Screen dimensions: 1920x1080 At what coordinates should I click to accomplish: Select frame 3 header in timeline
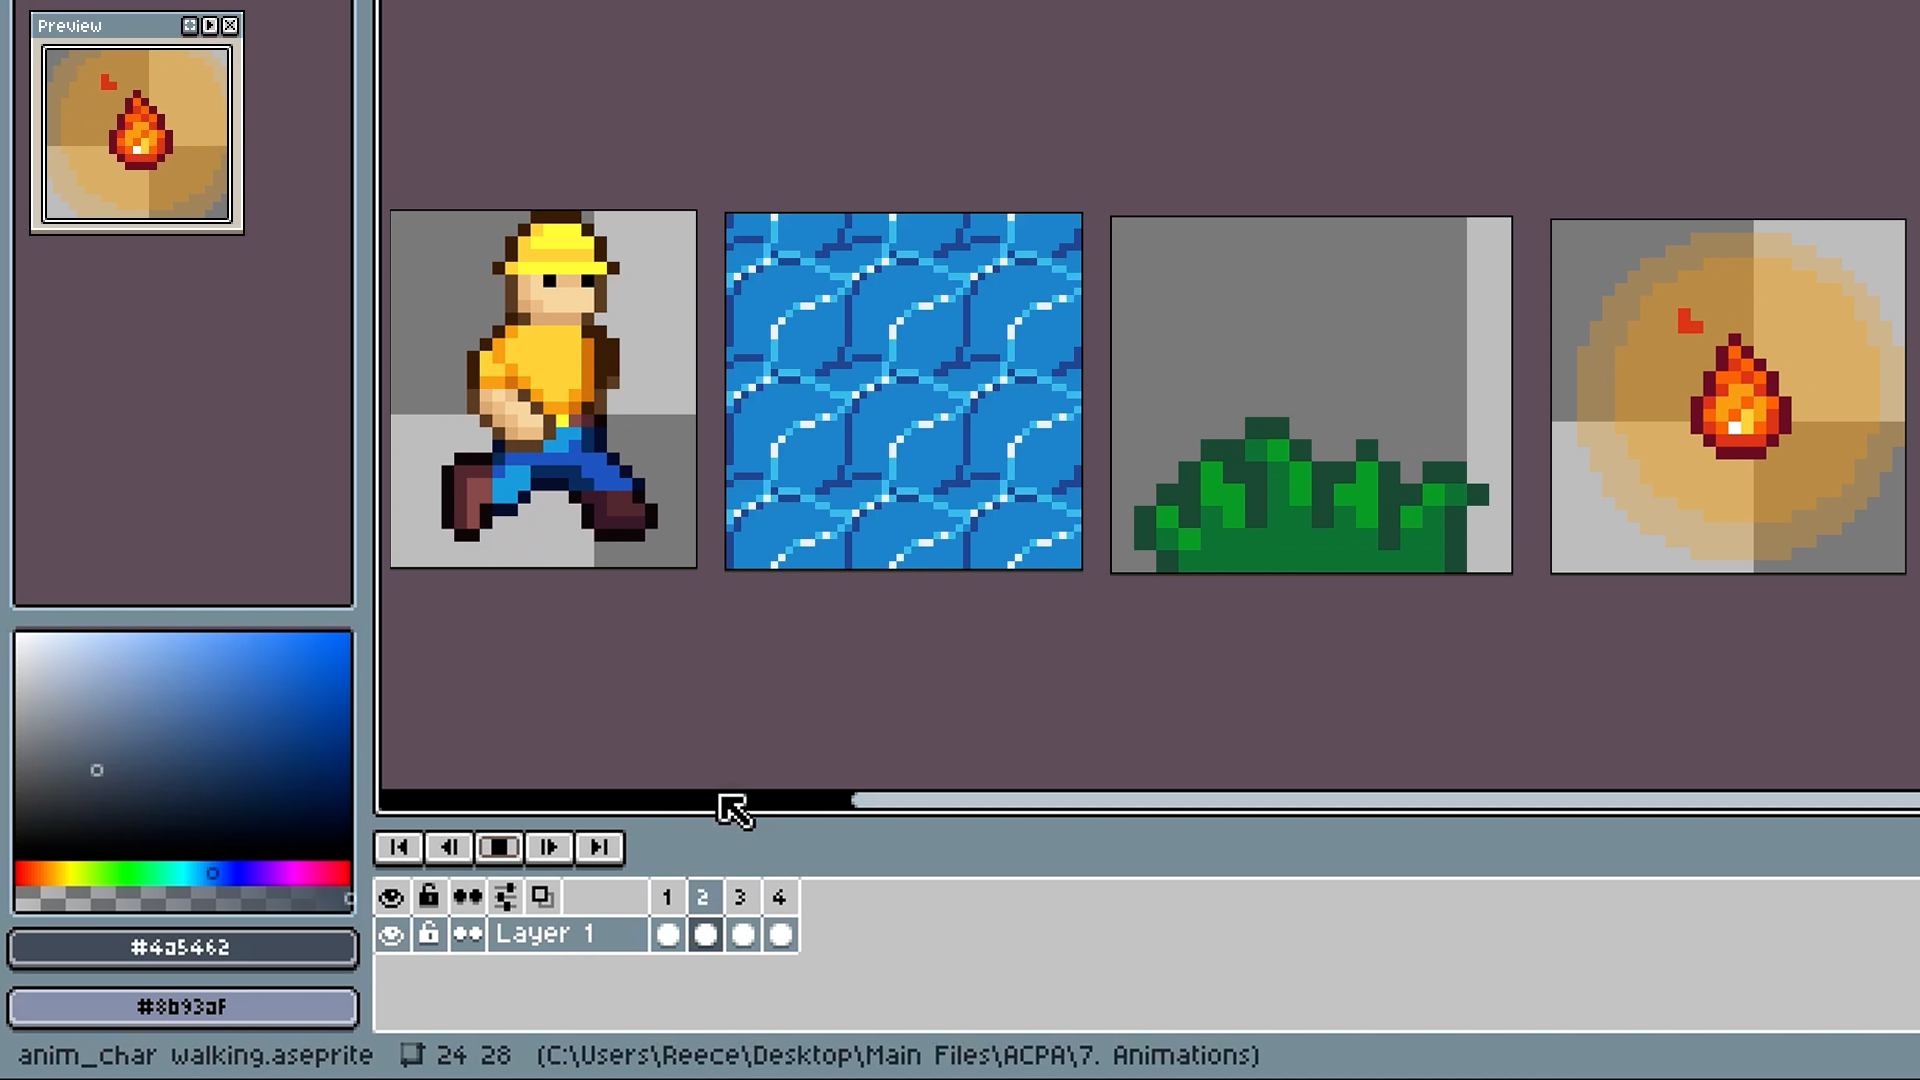coord(741,897)
